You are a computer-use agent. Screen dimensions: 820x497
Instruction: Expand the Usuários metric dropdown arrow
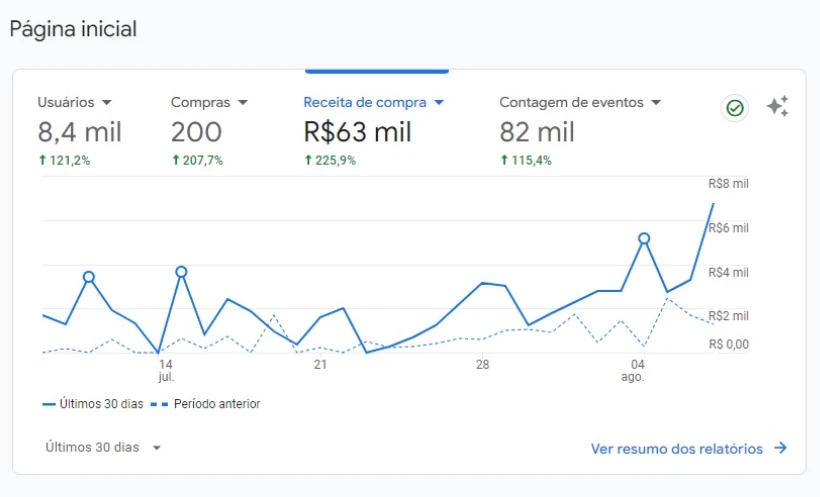pos(107,103)
